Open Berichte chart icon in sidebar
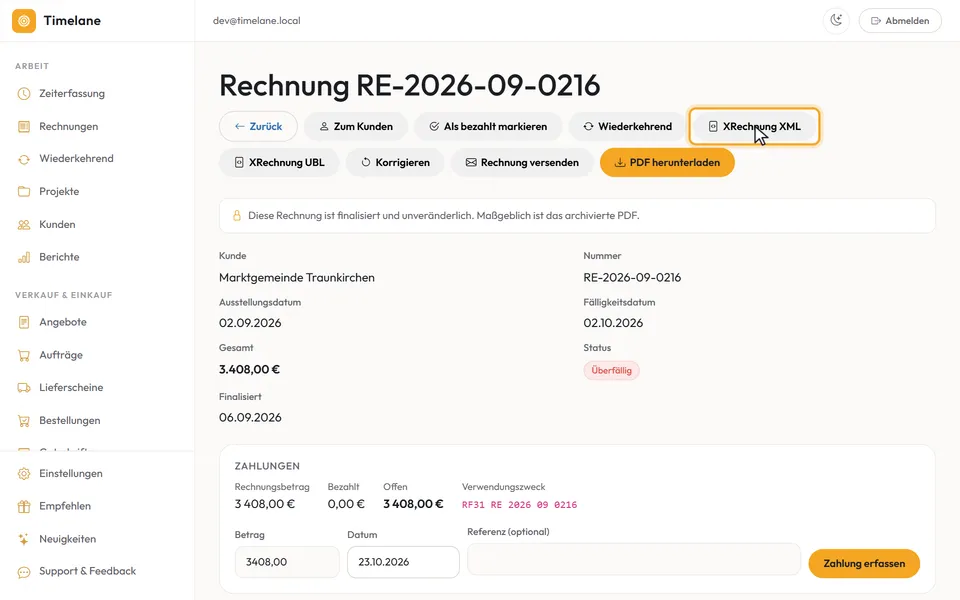The image size is (960, 600). click(24, 257)
